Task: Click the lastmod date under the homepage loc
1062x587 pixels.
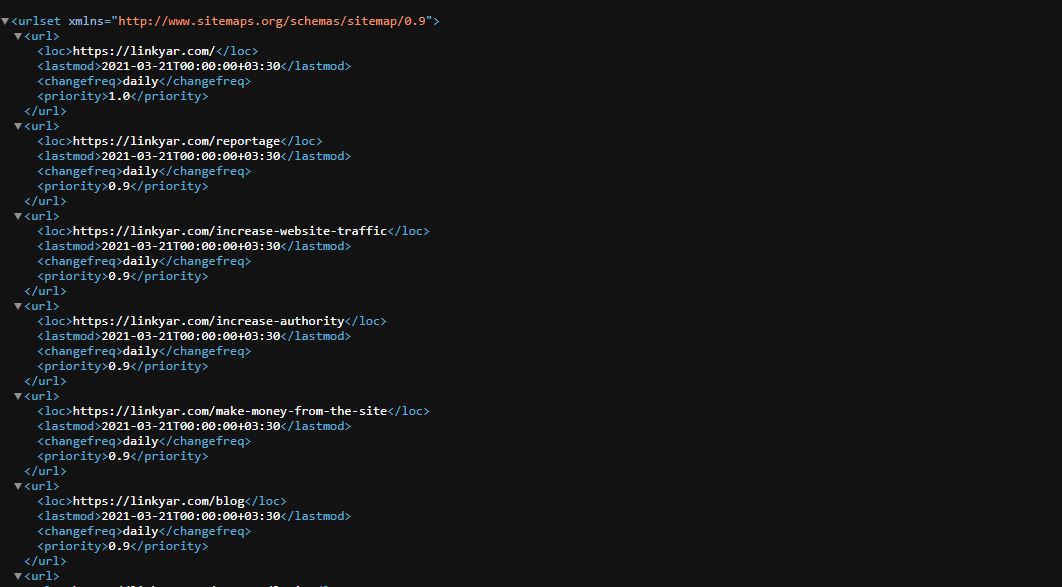Action: coord(191,66)
